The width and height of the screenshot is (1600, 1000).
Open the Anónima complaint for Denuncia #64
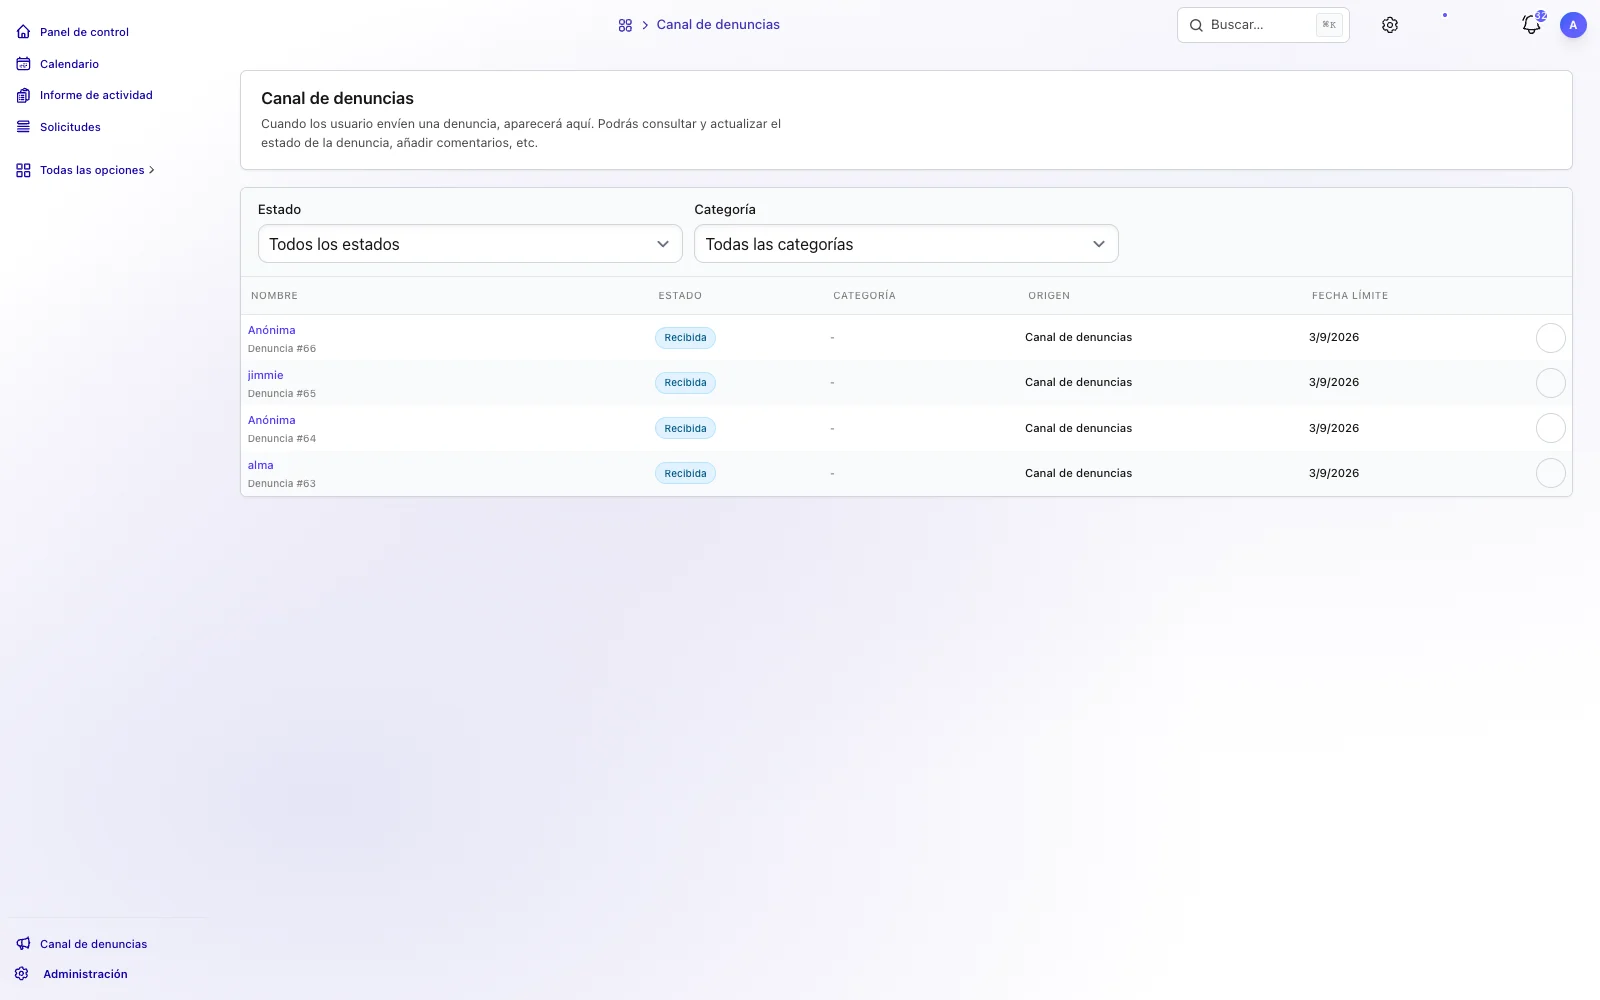272,420
